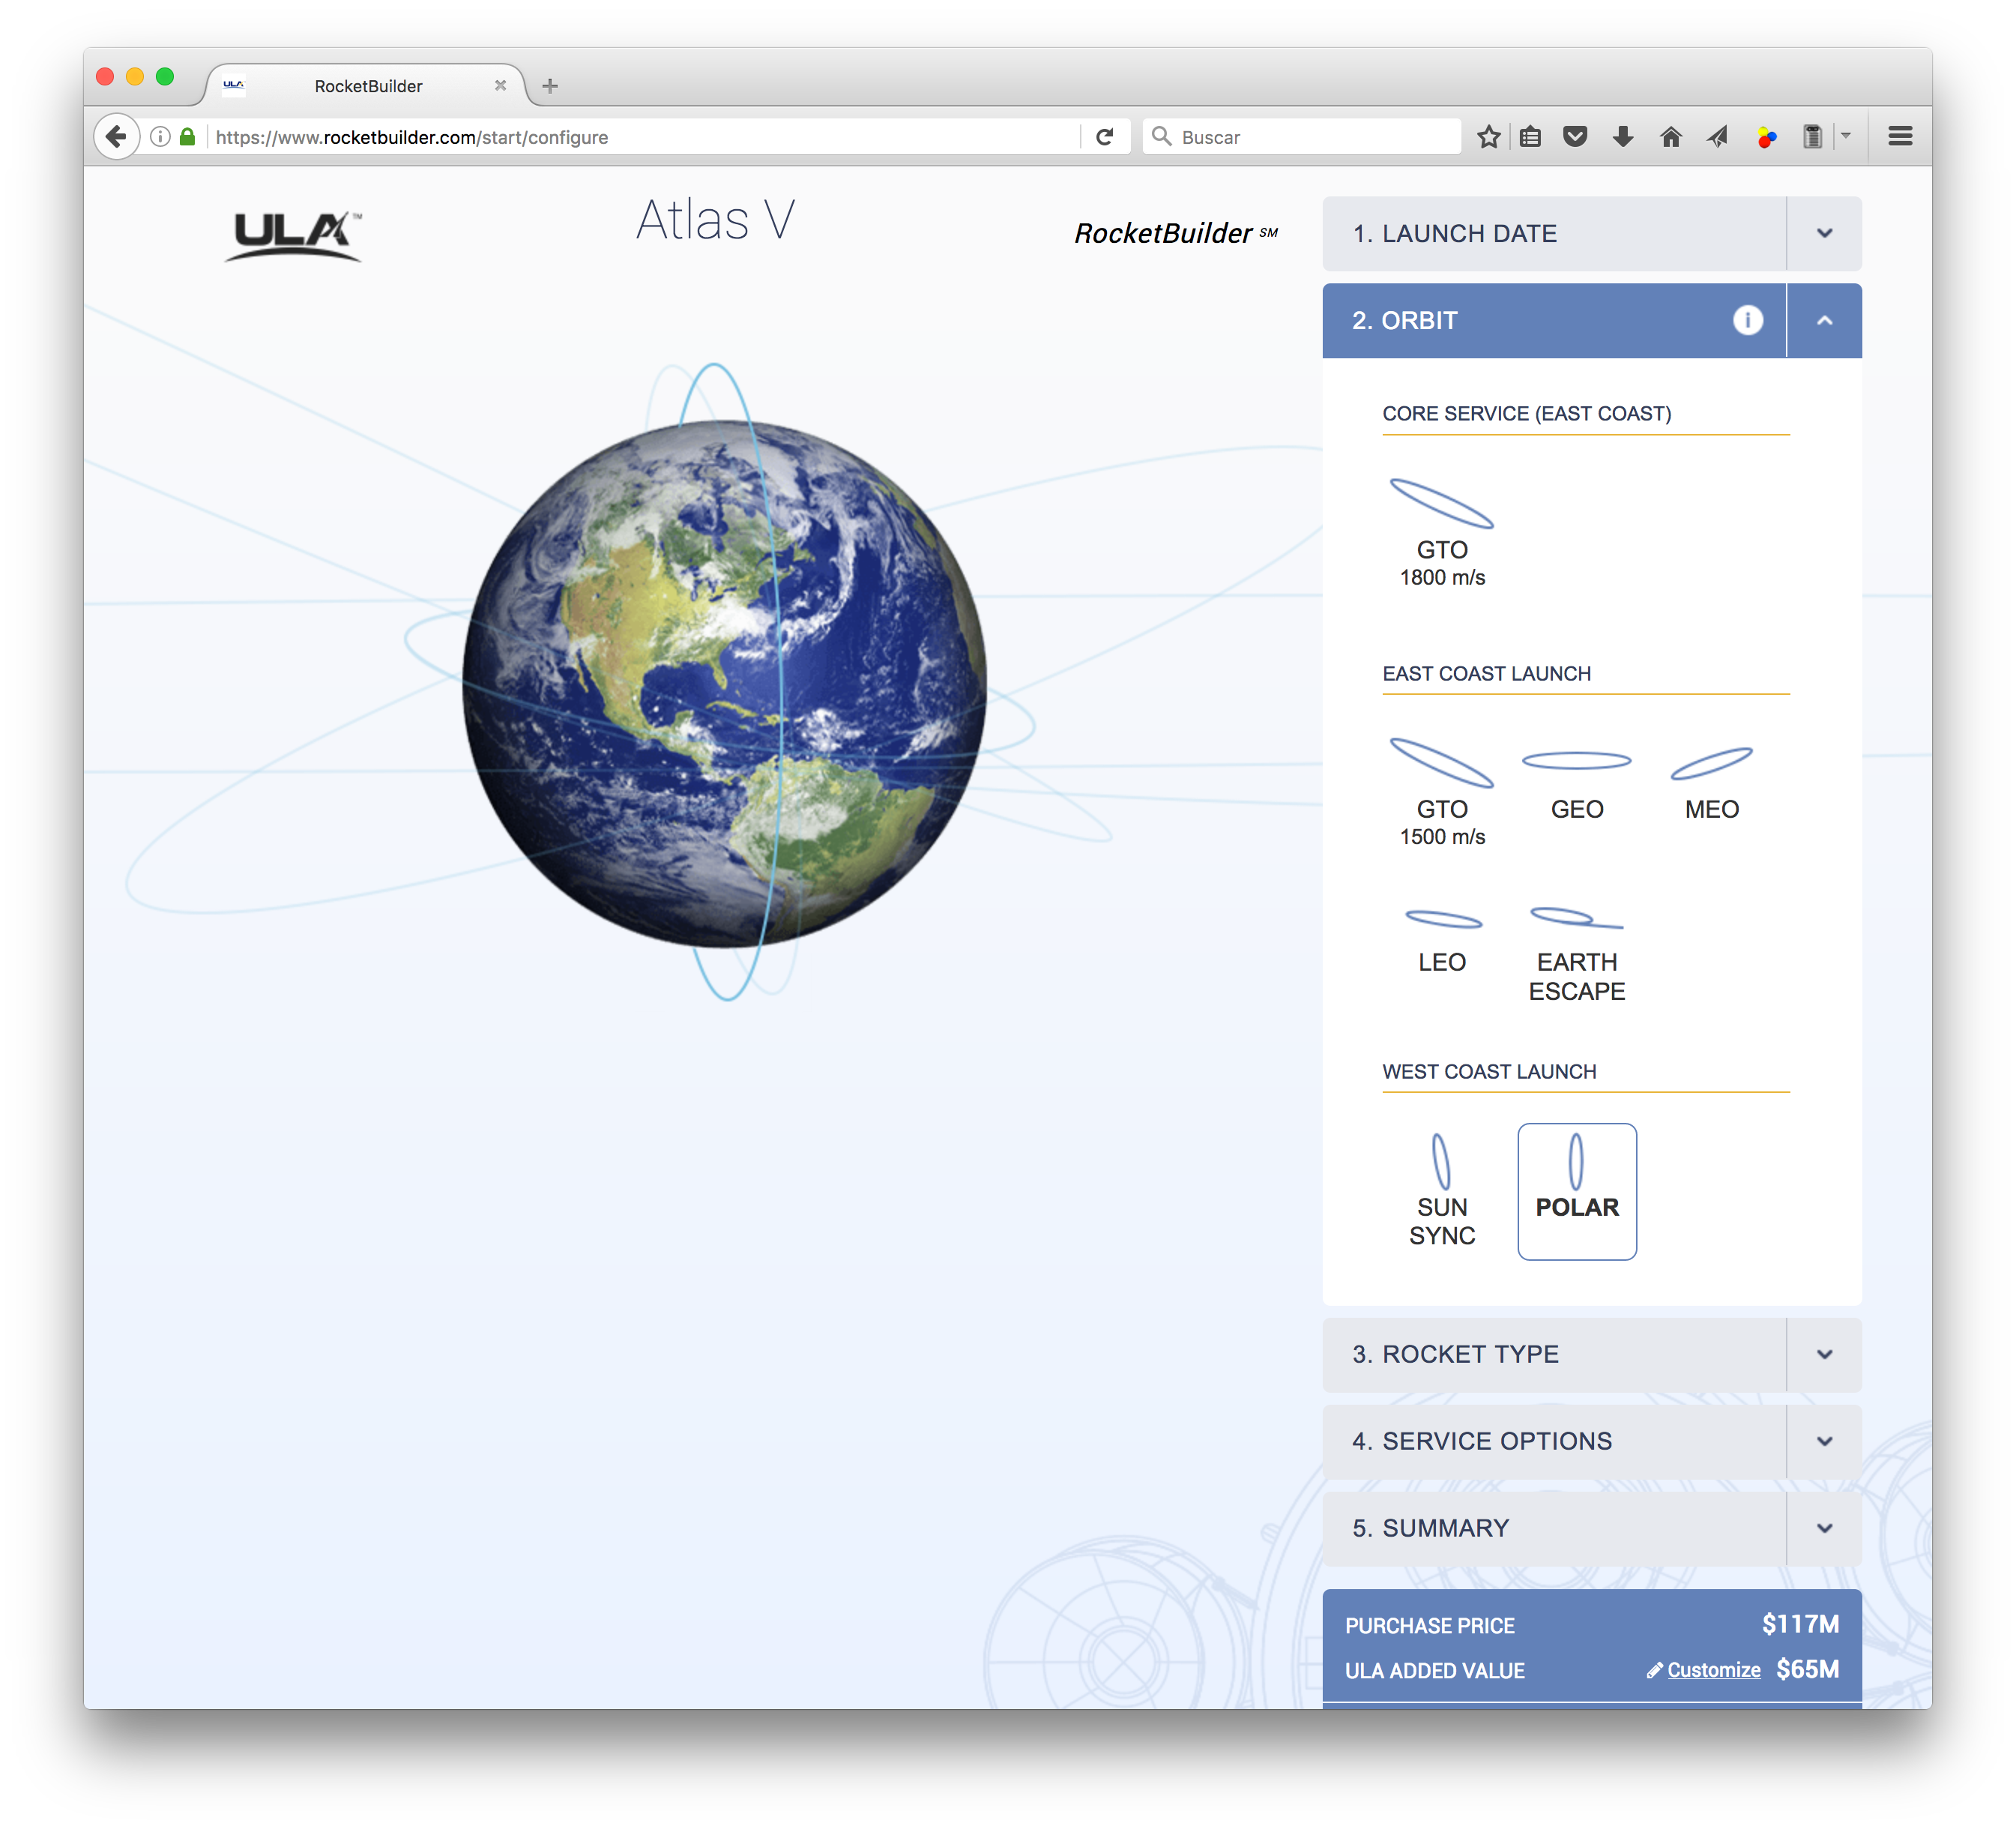2016x1829 pixels.
Task: Open a new tab with the plus button
Action: pyautogui.click(x=549, y=86)
